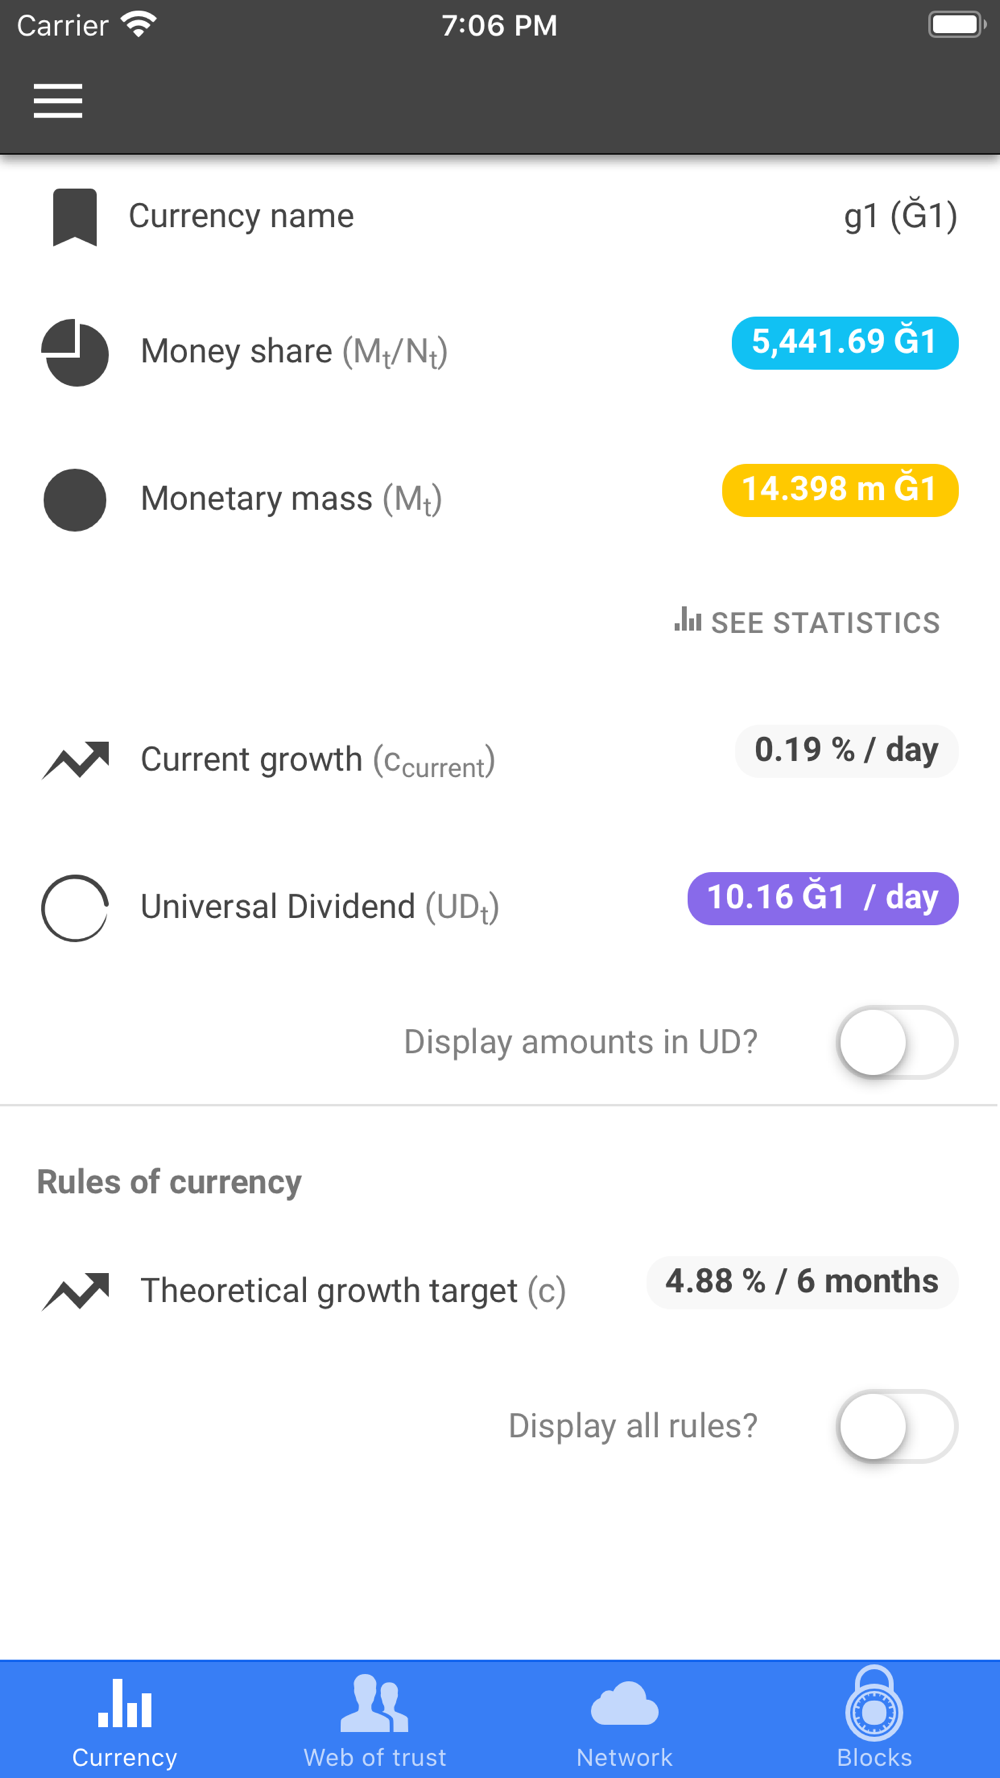Tap the 0.19 % / day growth badge
The image size is (1000, 1778).
pyautogui.click(x=846, y=751)
